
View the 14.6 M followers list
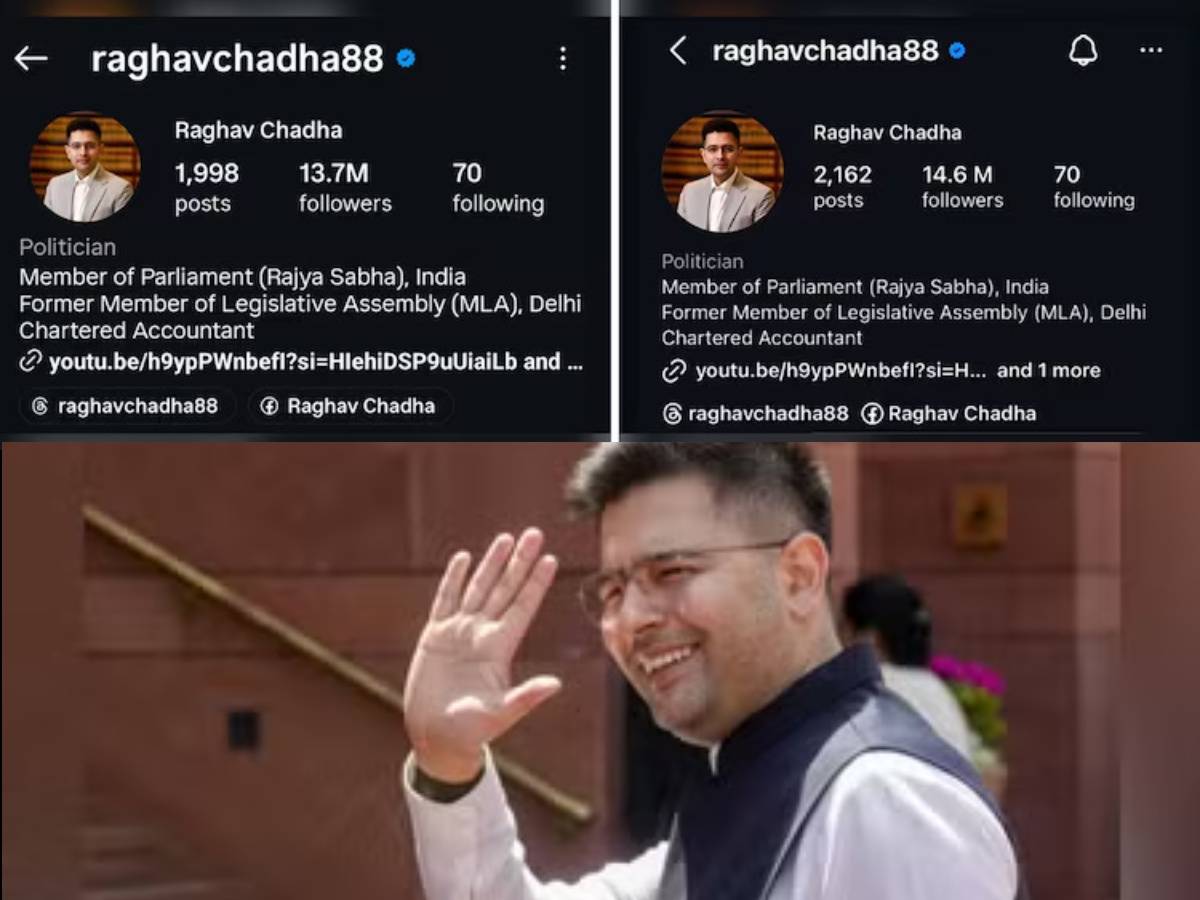962,187
